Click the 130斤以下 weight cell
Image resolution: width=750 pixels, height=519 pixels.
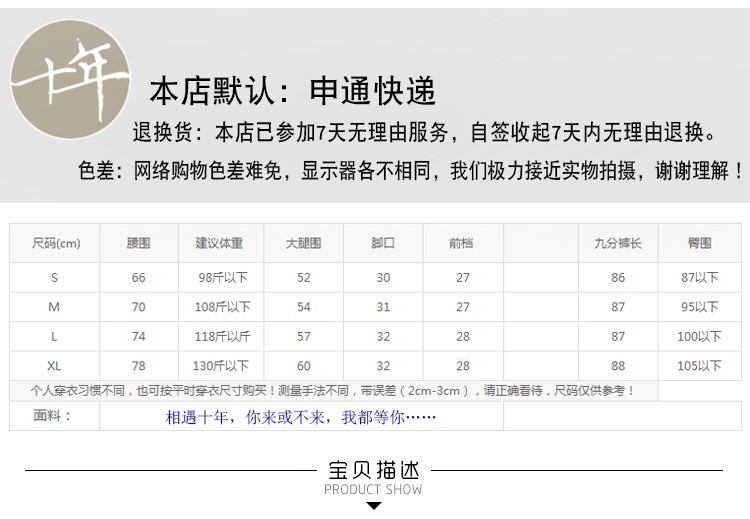coord(221,366)
